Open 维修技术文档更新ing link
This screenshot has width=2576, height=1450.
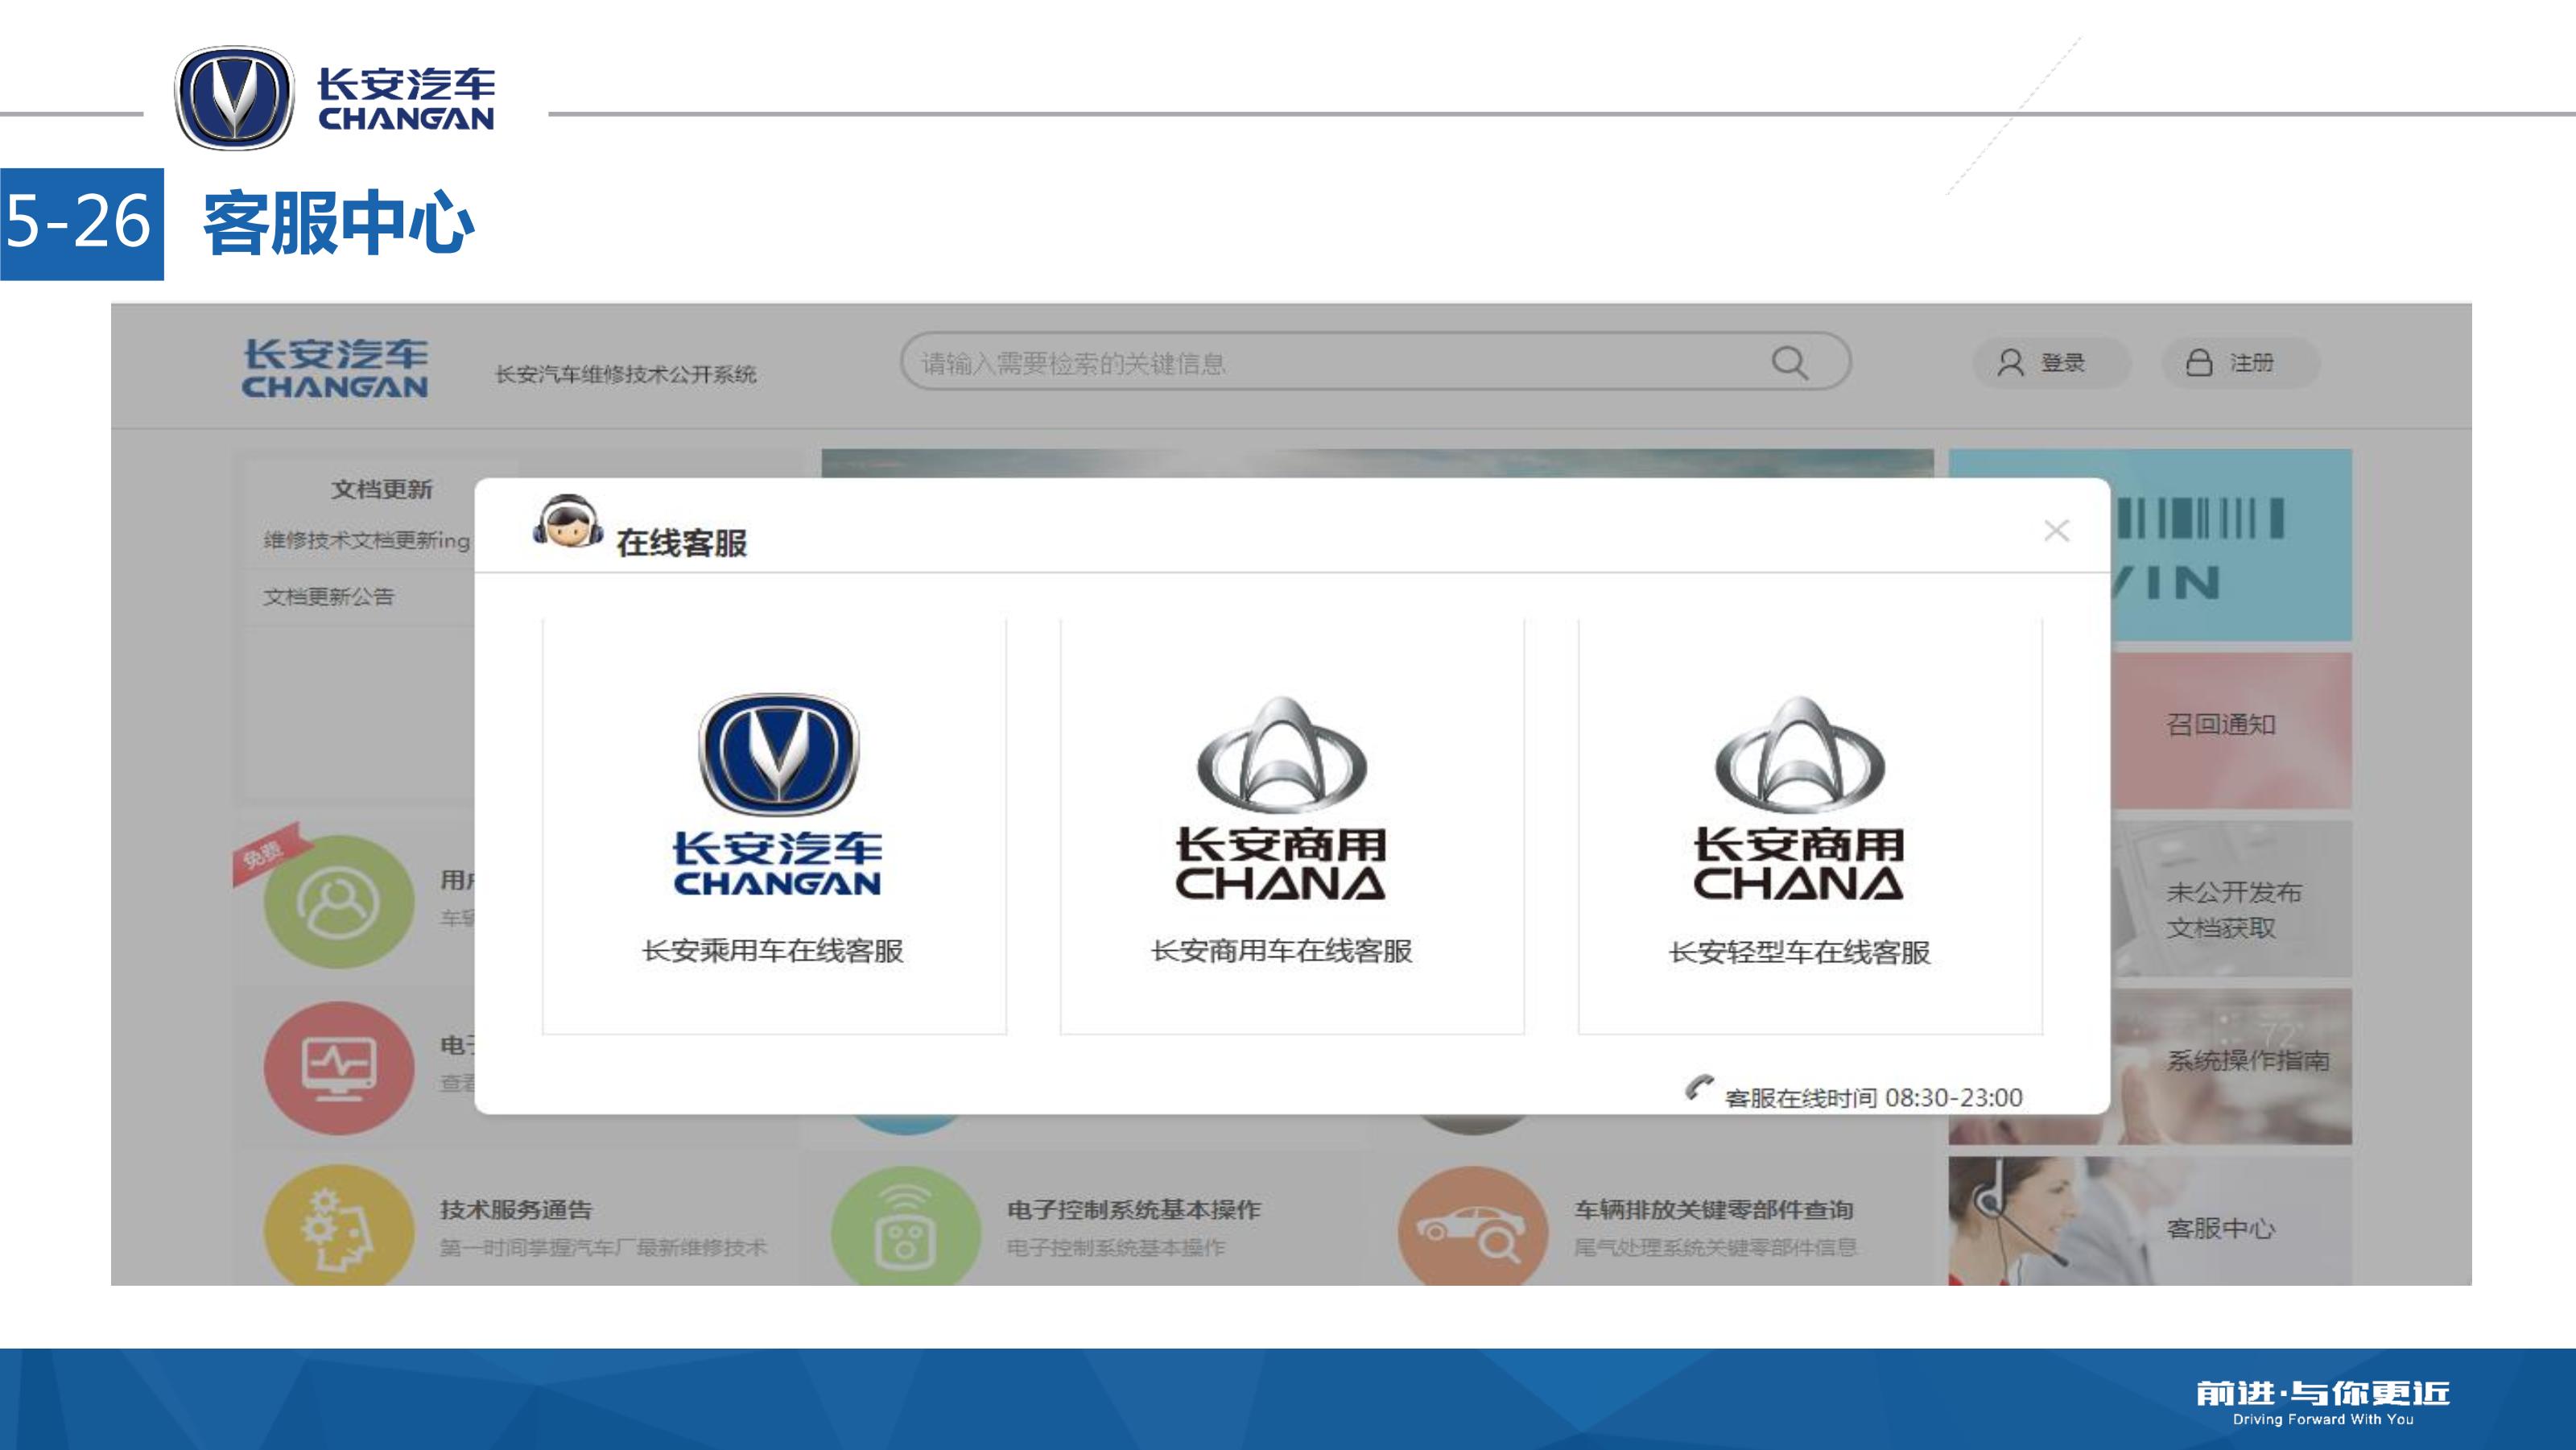tap(366, 541)
